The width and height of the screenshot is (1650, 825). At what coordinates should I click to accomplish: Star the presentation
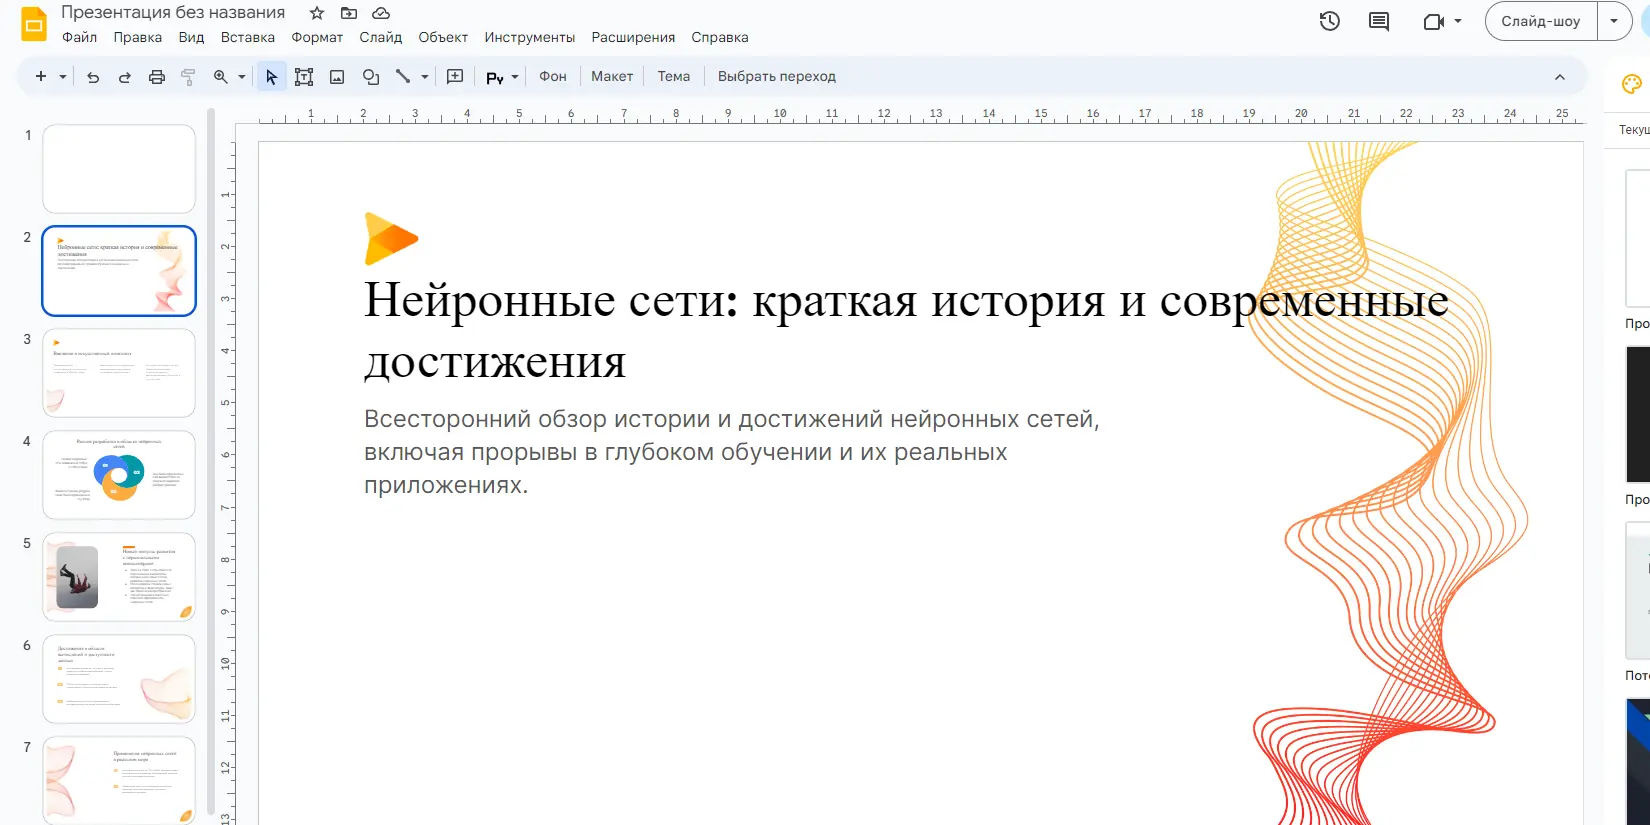tap(317, 13)
